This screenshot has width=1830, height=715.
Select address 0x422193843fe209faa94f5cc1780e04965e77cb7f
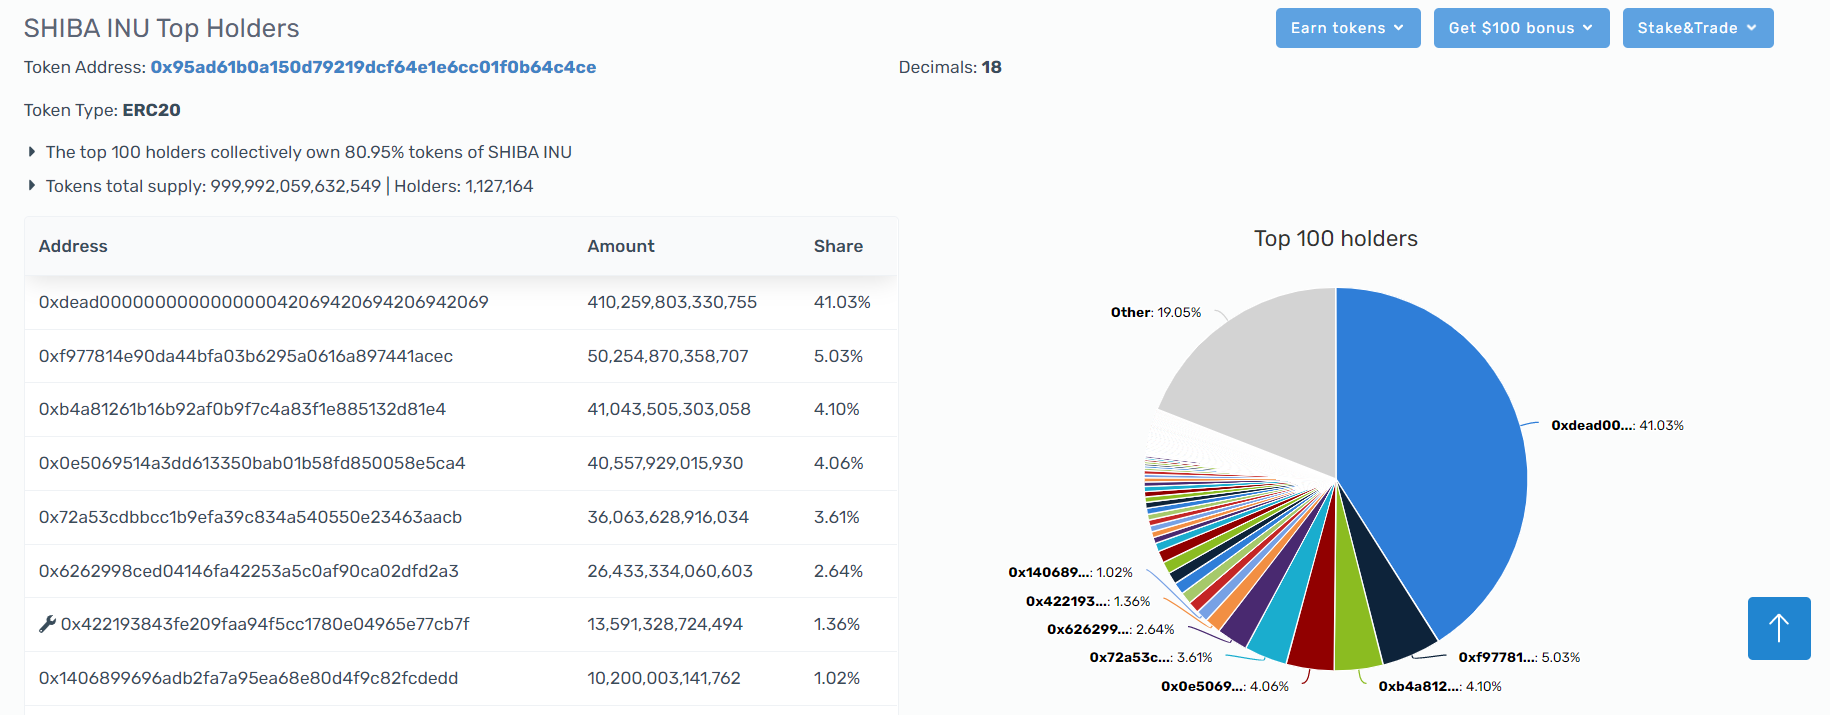(265, 624)
